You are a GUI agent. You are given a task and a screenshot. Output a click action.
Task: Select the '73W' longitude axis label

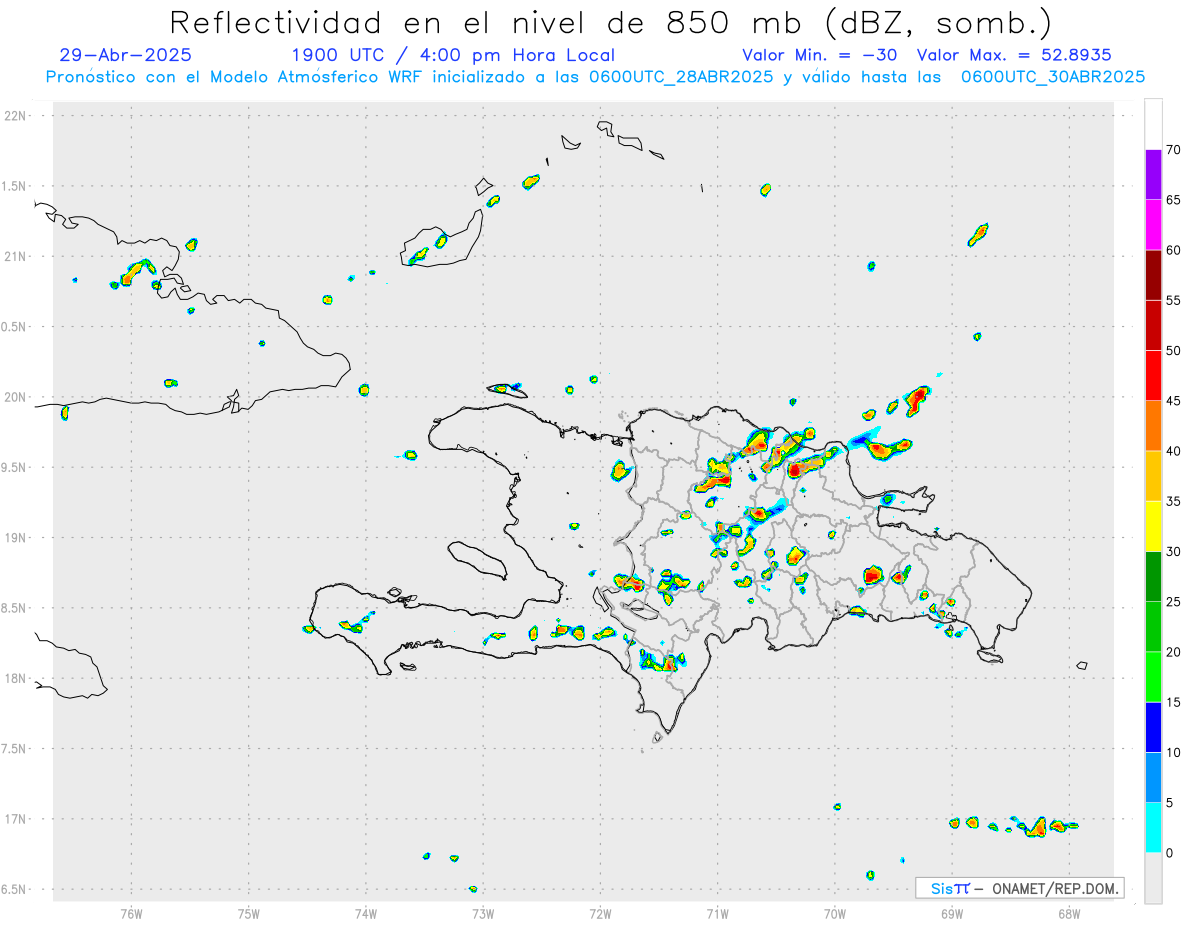point(483,913)
